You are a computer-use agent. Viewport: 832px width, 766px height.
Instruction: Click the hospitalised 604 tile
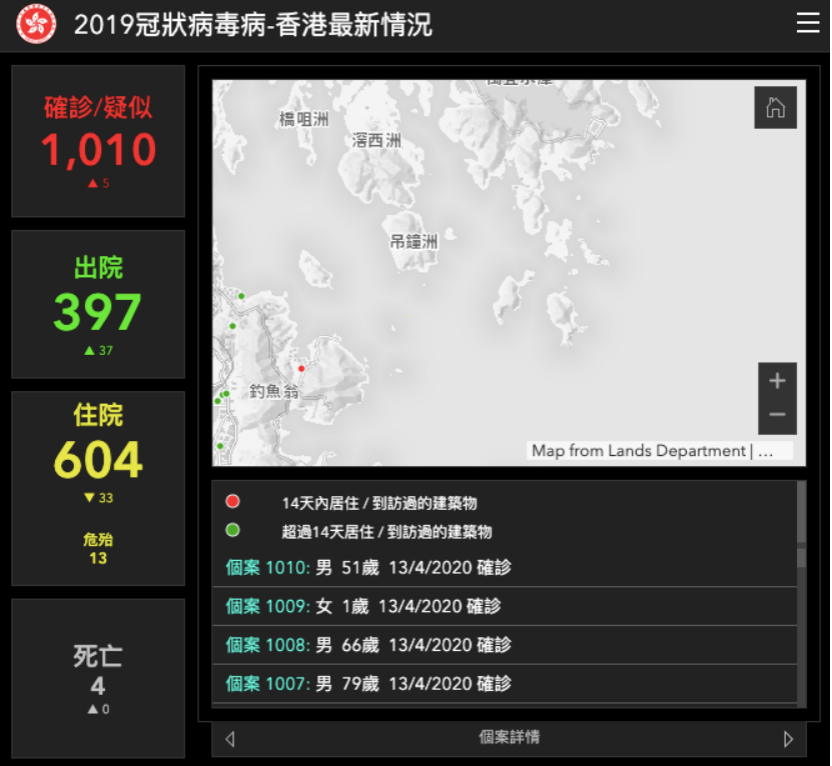(98, 488)
